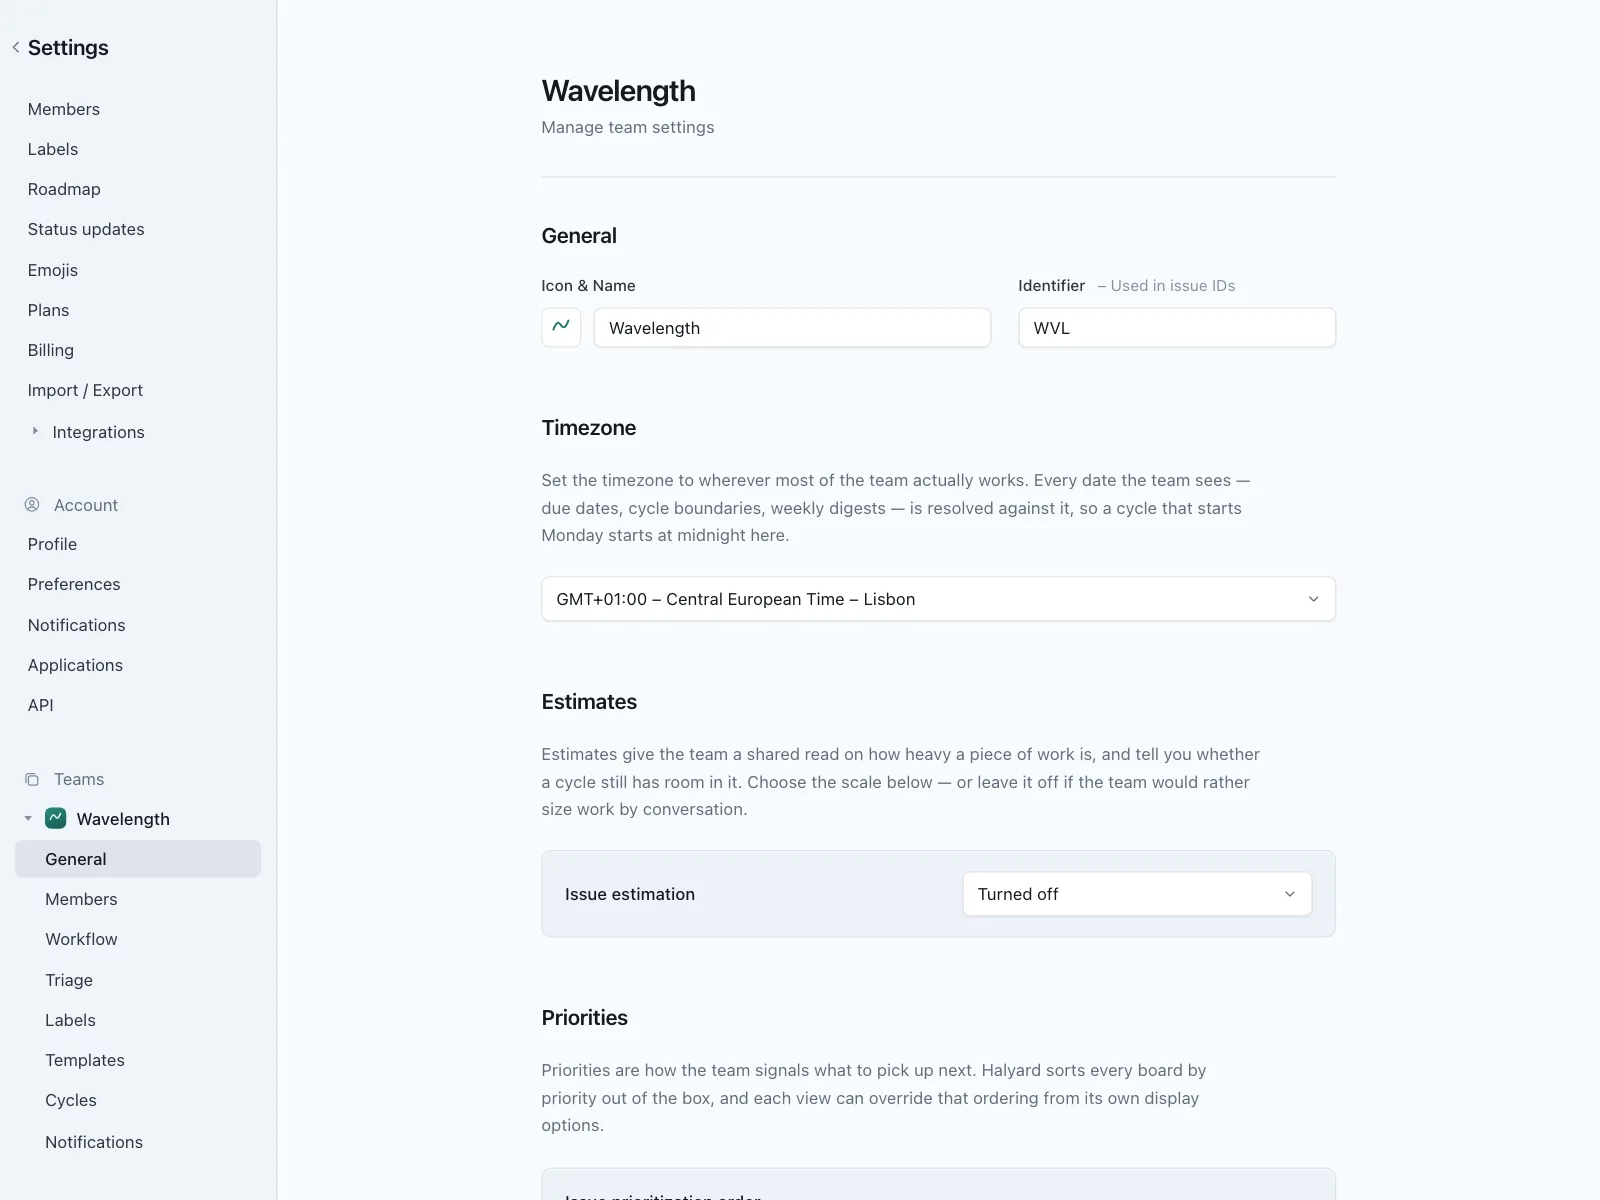Click the back arrow beside Settings
The image size is (1600, 1200).
[16, 47]
